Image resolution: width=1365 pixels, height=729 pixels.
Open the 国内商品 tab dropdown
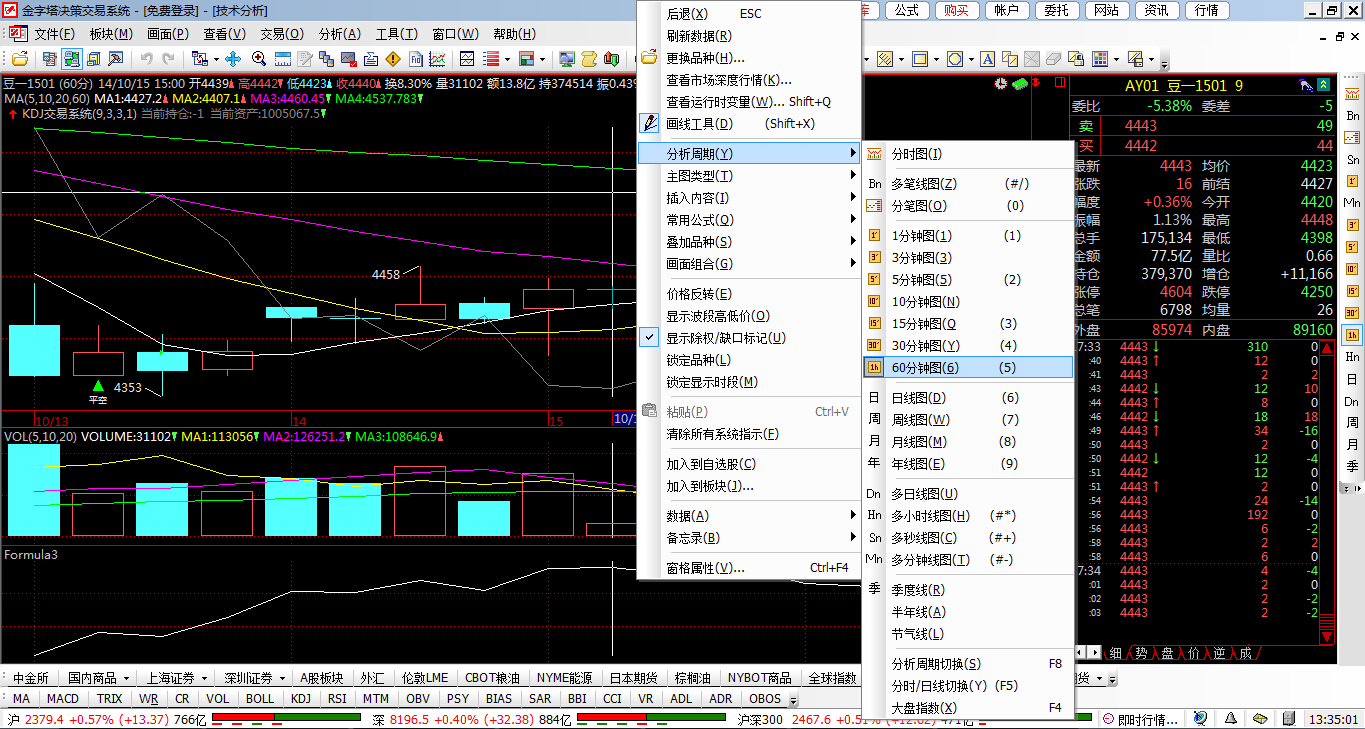(x=126, y=678)
